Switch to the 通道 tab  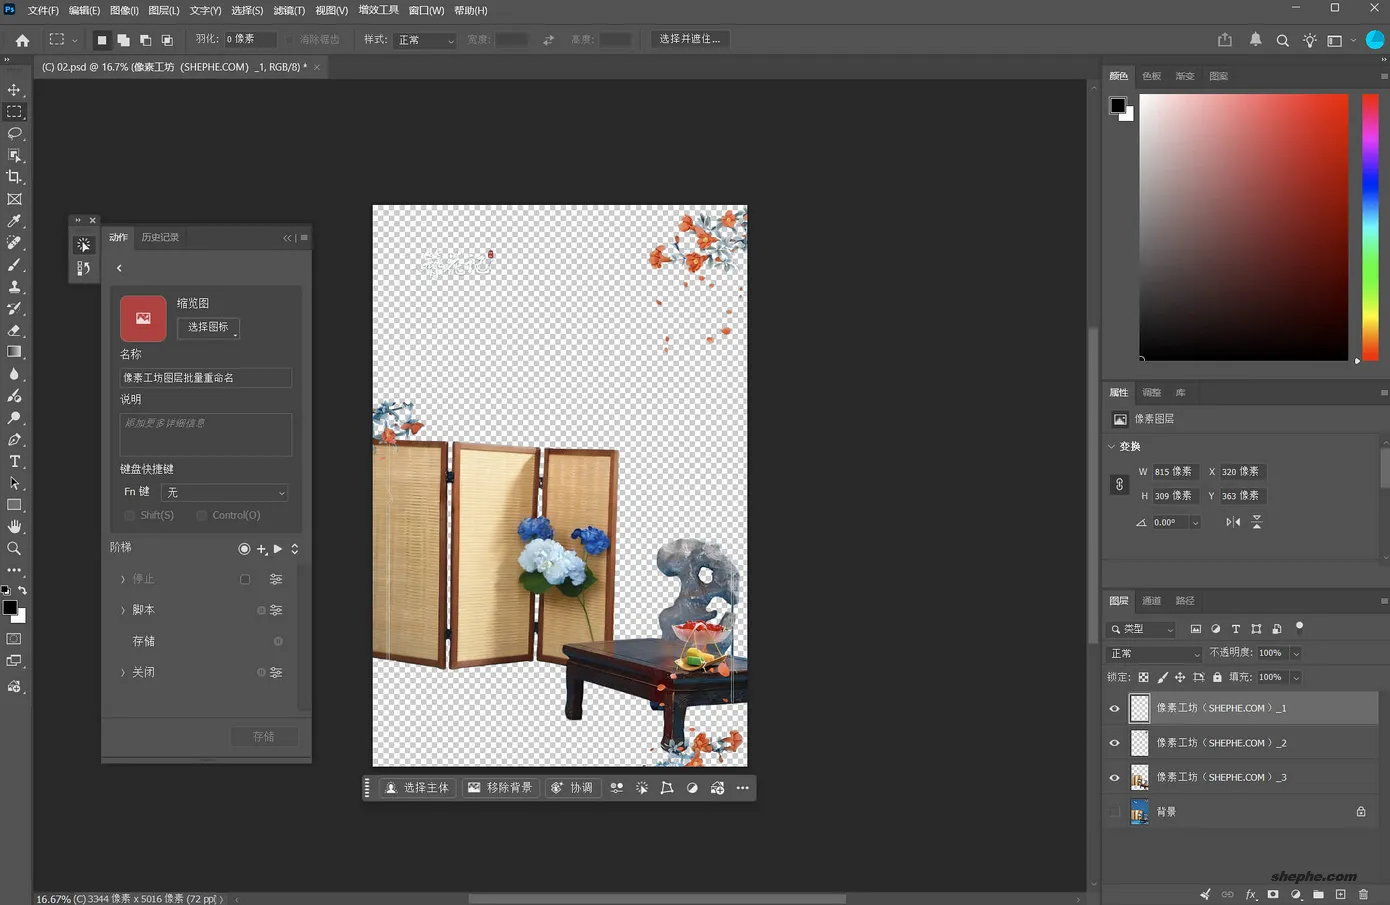tap(1152, 601)
